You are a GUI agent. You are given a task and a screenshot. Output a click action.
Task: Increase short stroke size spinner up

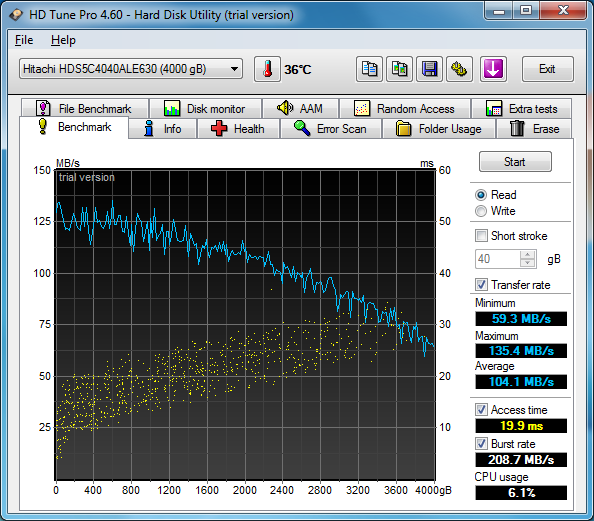click(x=527, y=255)
